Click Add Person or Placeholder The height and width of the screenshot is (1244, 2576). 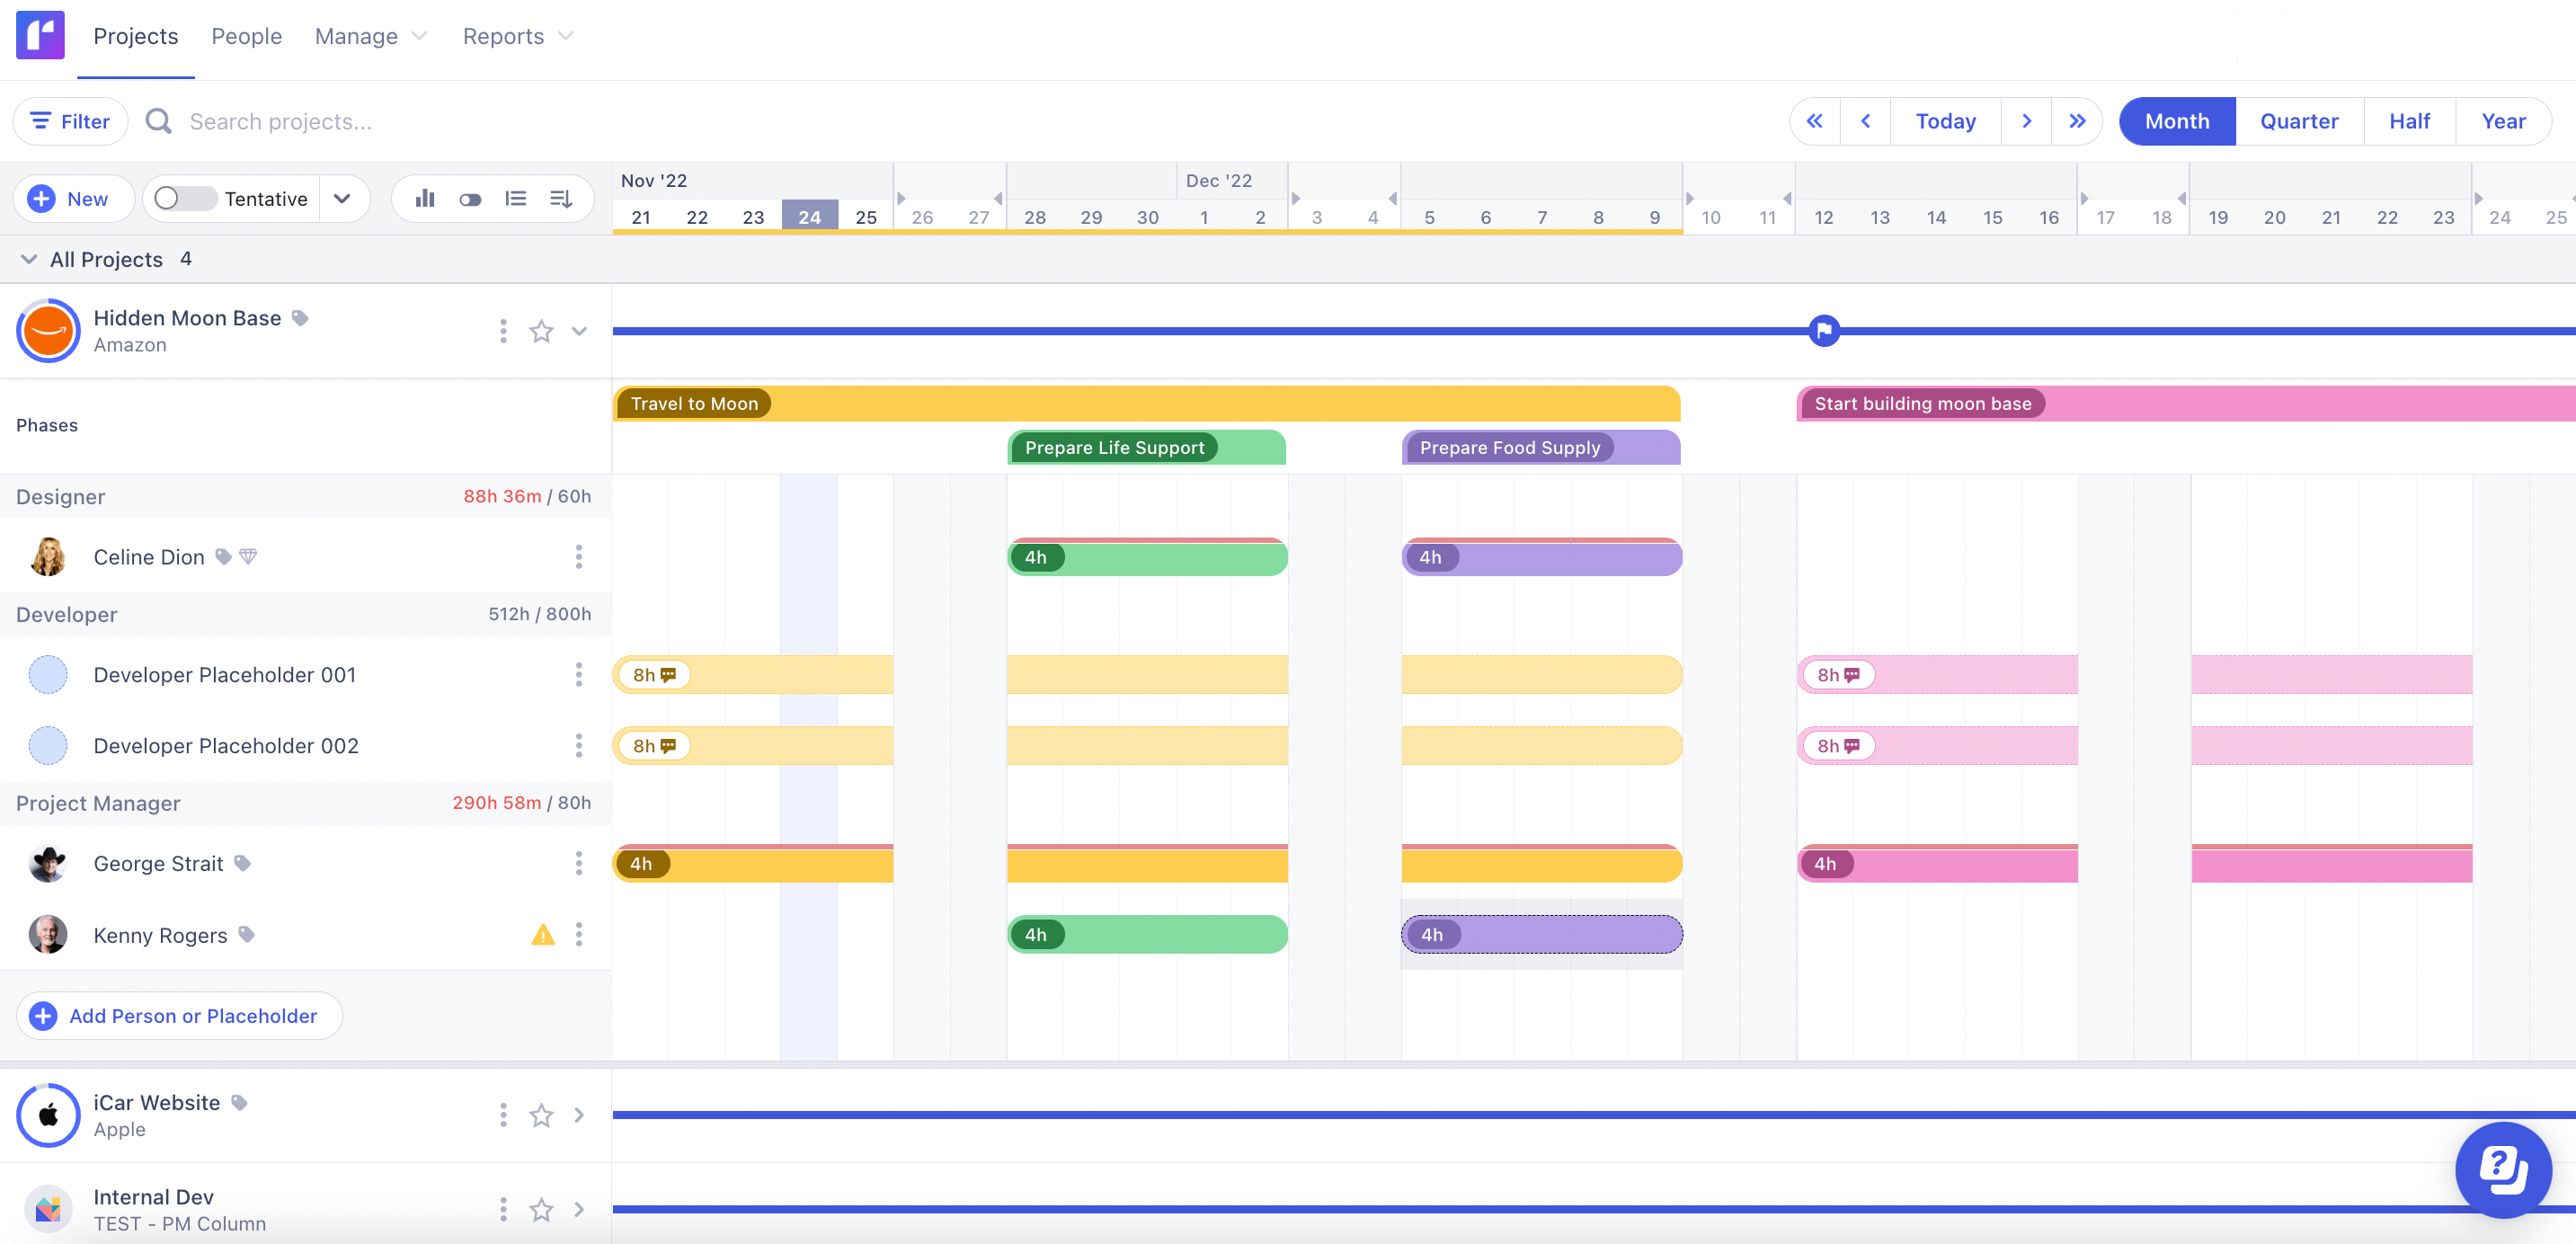coord(179,1016)
